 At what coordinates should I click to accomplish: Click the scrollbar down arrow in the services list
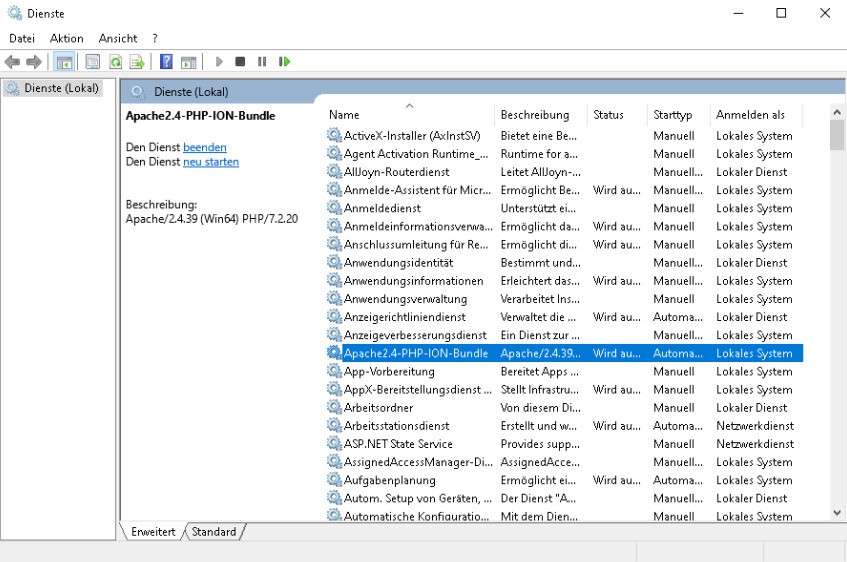837,513
